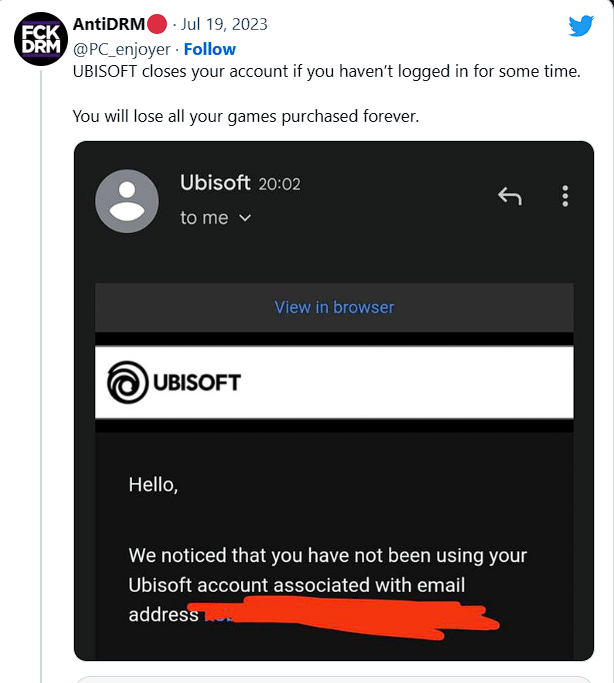Screen dimensions: 614x683
Task: Click the Twitter bird logo
Action: click(581, 26)
